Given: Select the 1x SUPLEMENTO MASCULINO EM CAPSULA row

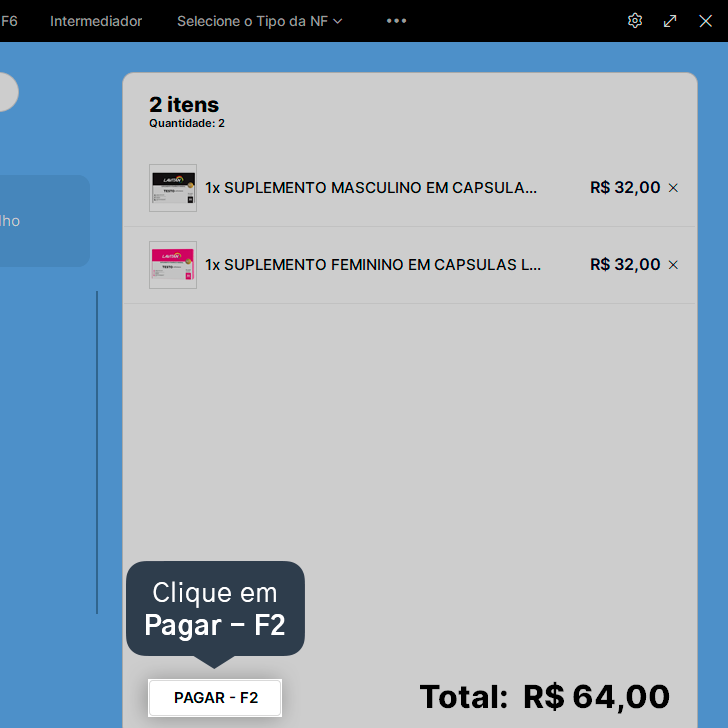Looking at the screenshot, I should 409,188.
